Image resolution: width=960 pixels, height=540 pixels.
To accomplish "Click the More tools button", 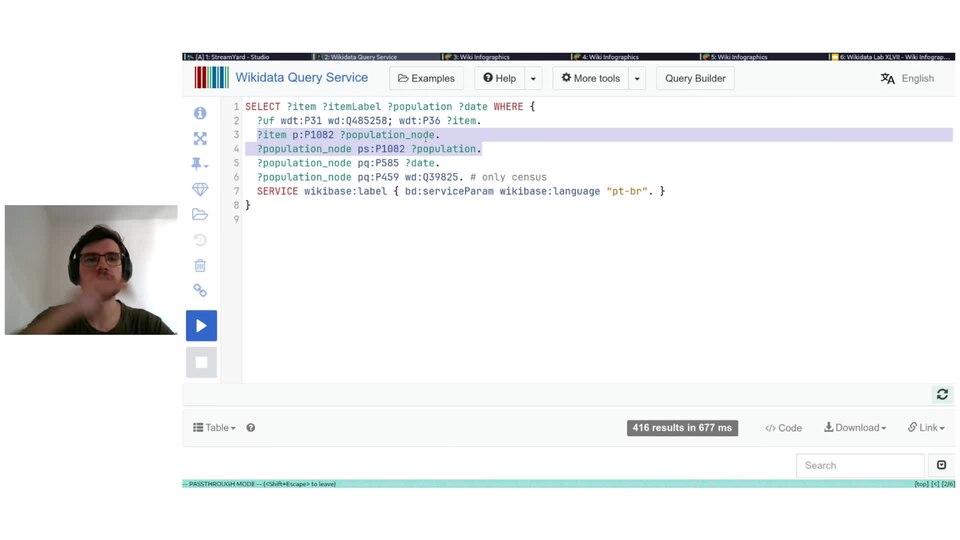I will coord(591,78).
